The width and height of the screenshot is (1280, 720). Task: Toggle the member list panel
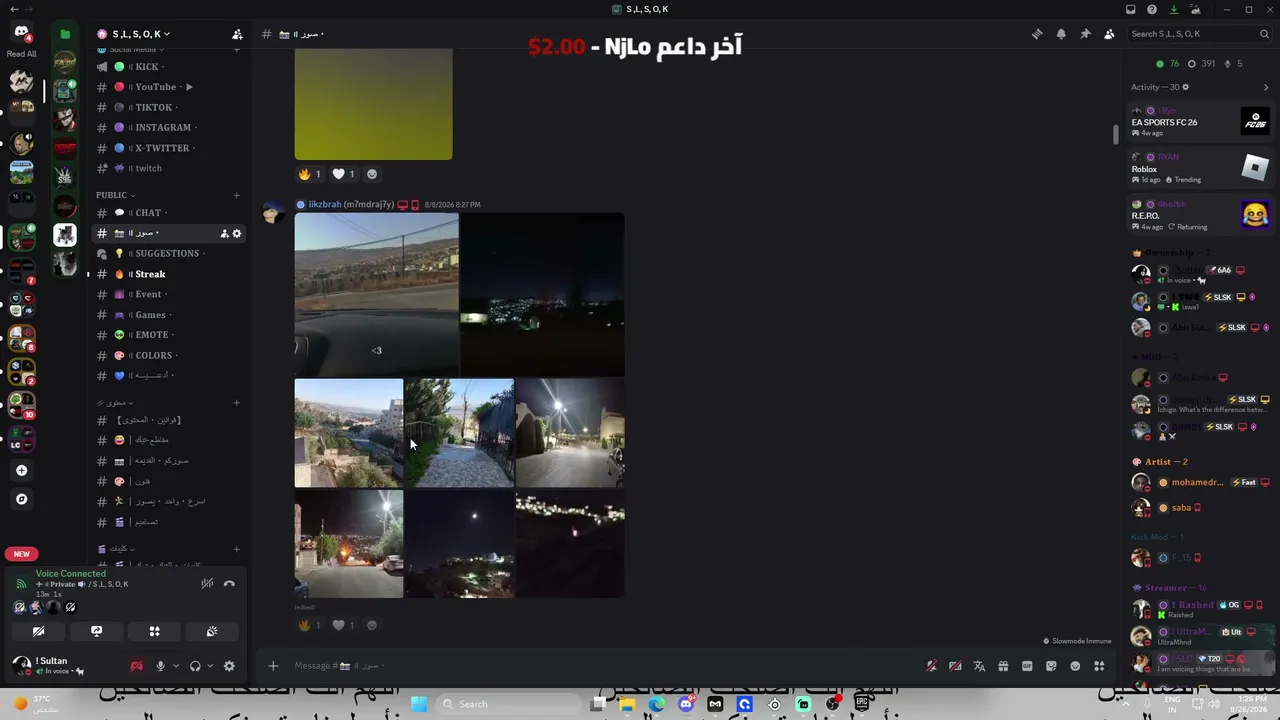tap(1109, 34)
